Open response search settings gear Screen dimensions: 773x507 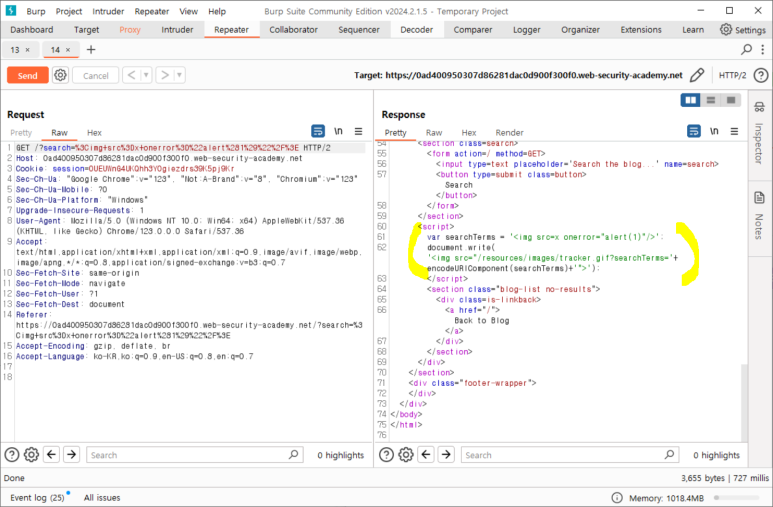(x=406, y=454)
